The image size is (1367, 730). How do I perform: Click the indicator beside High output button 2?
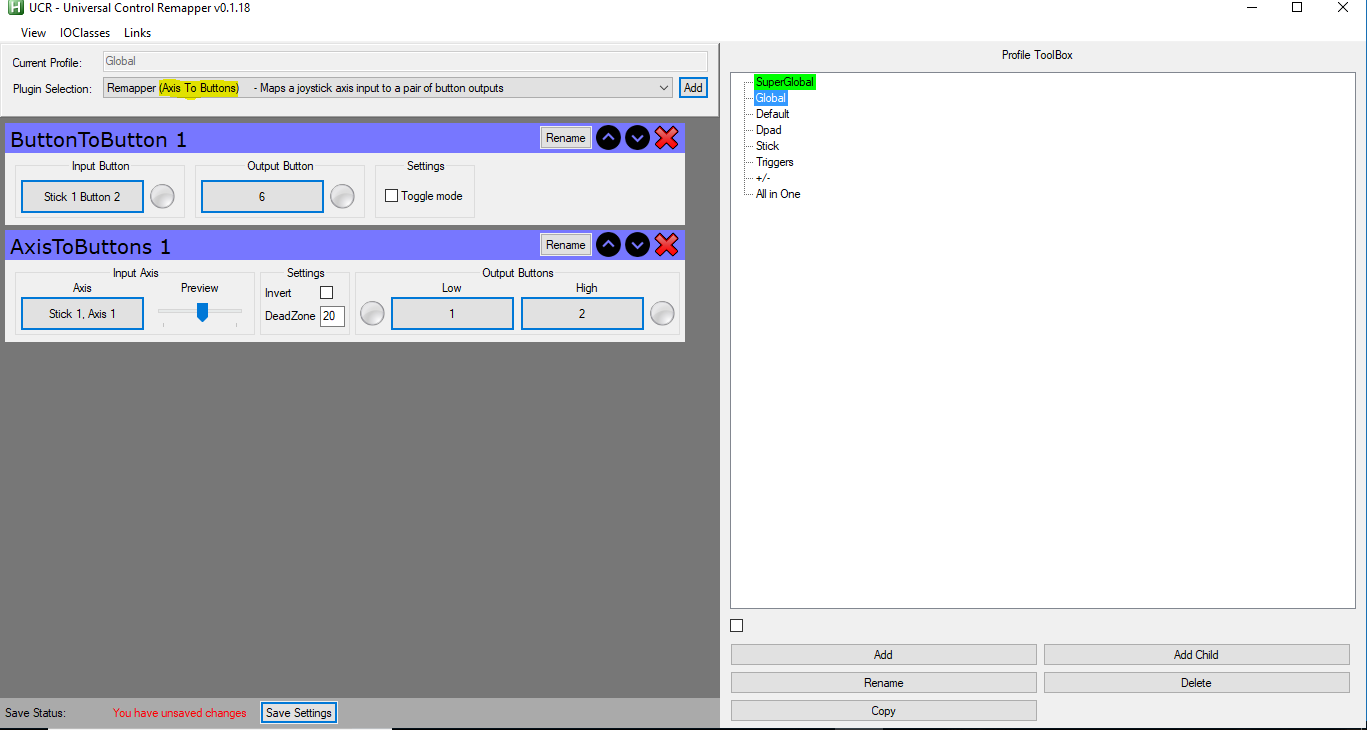[x=662, y=313]
